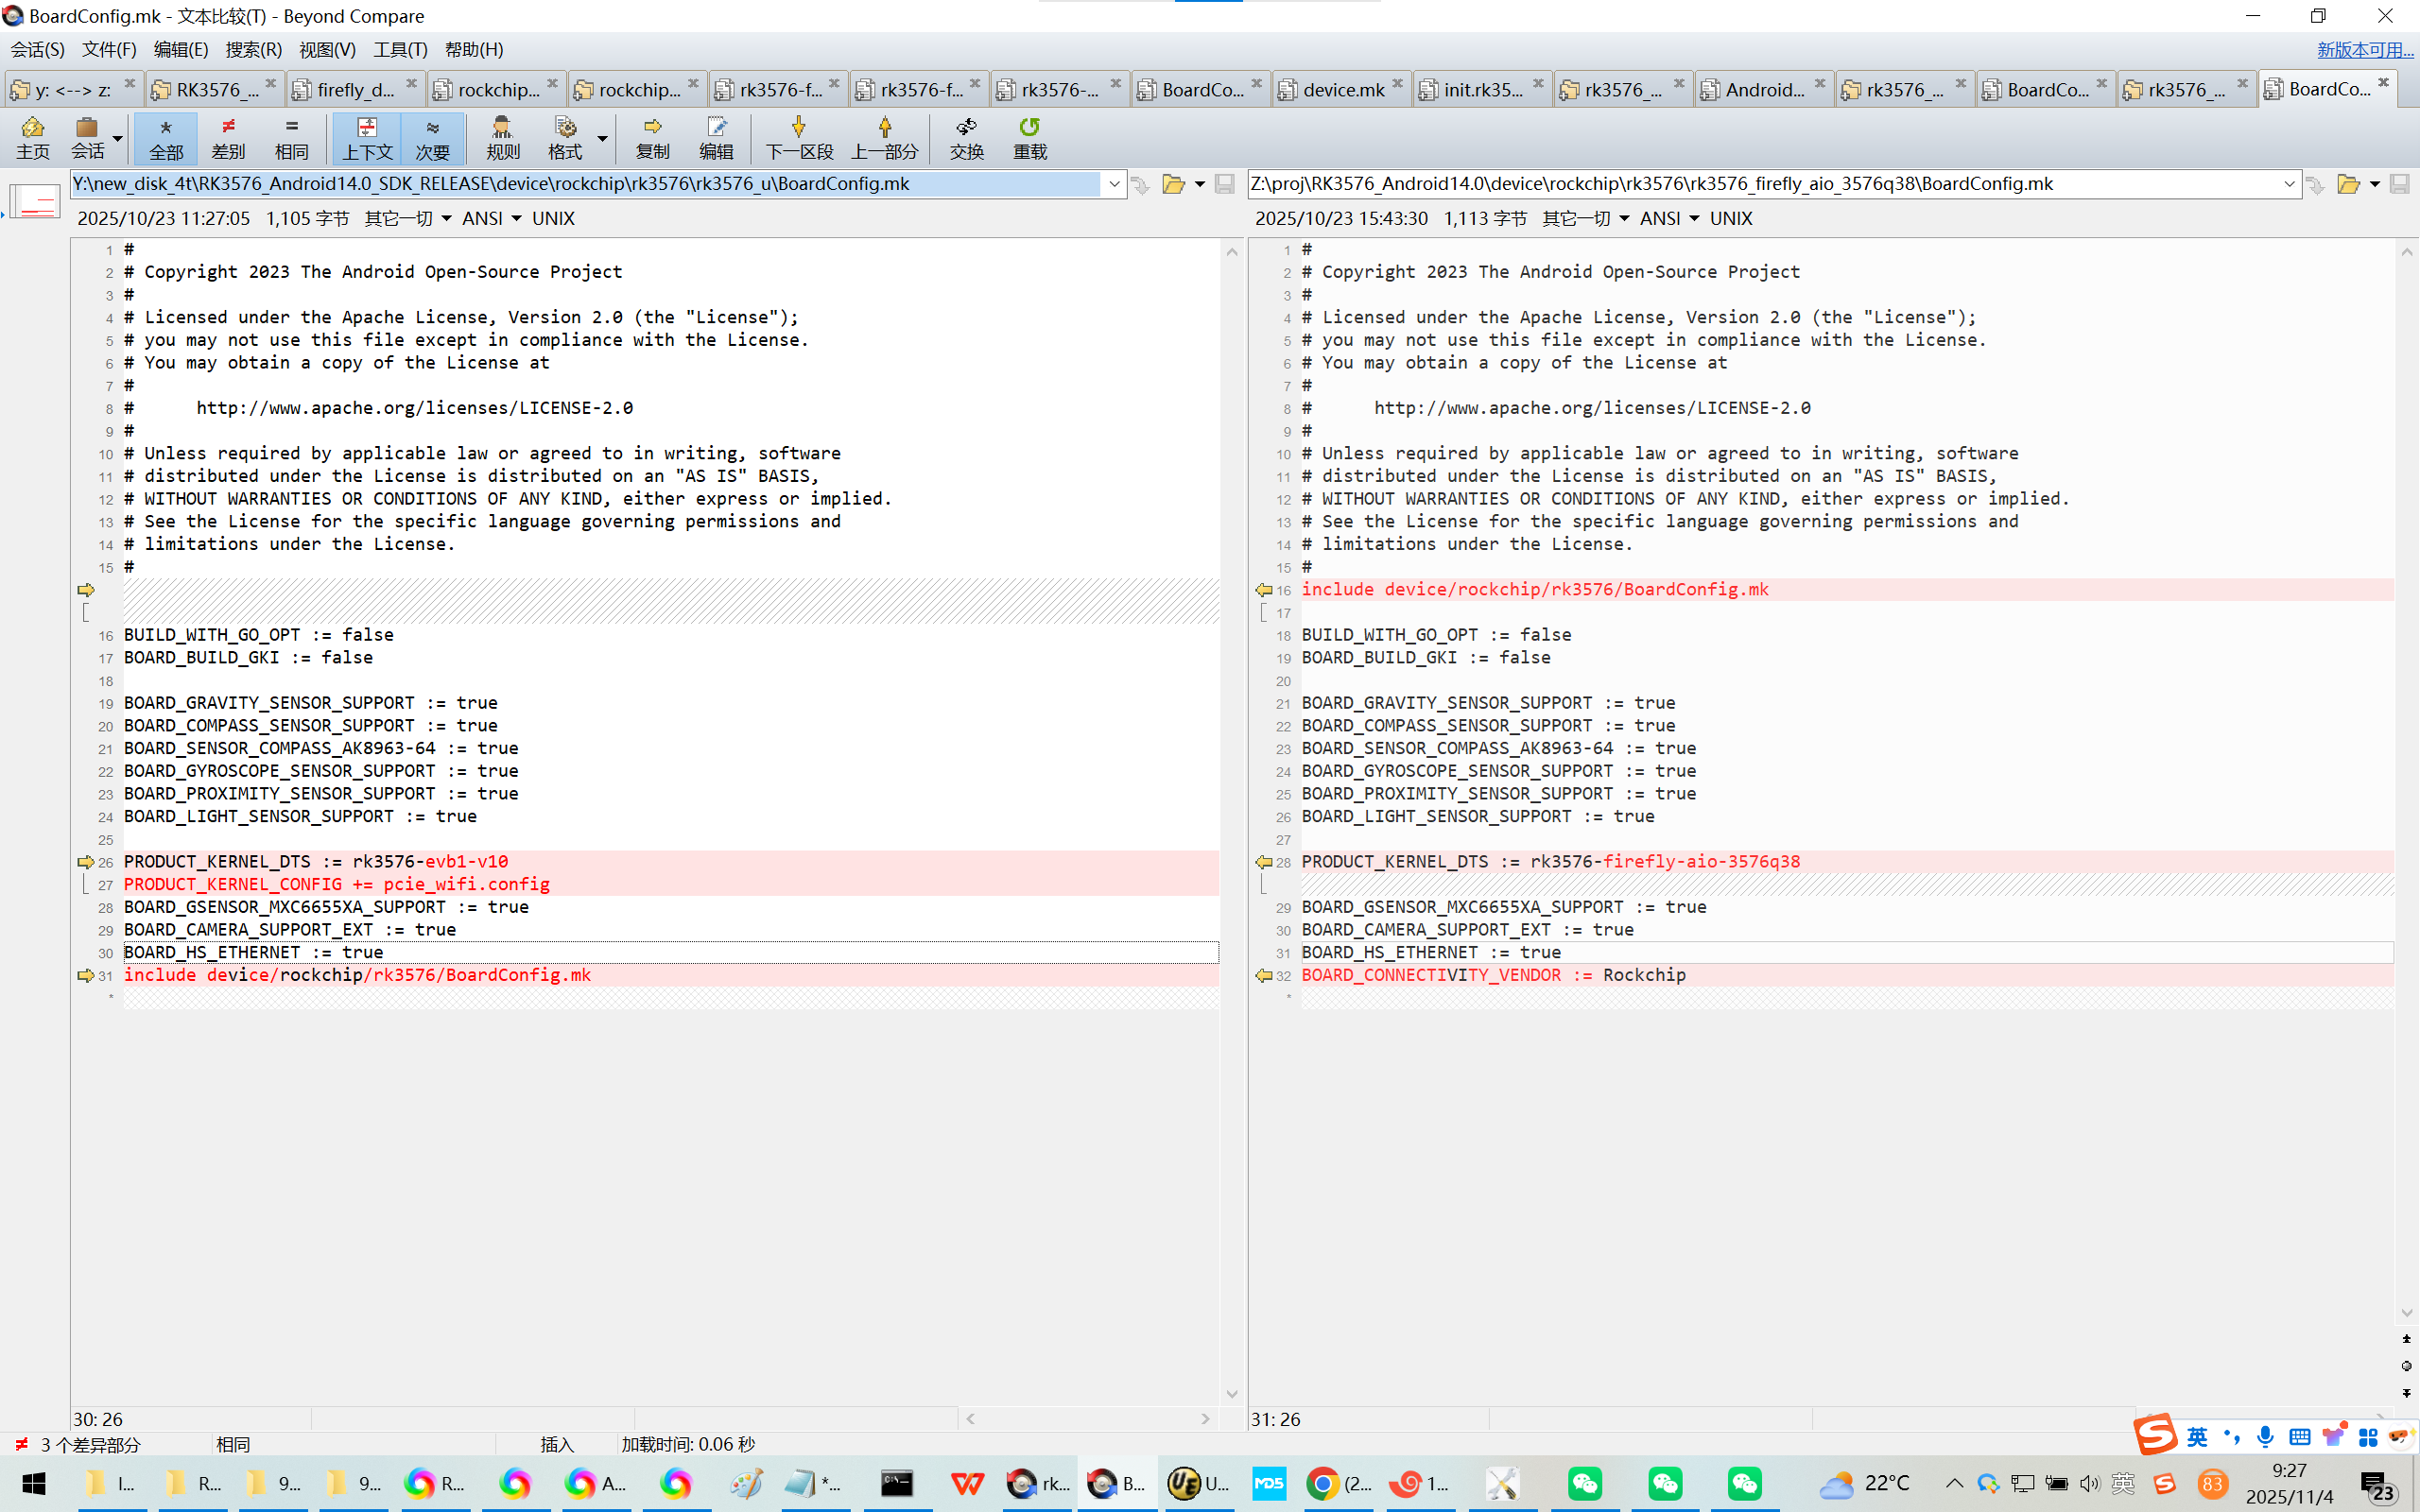Toggle Show Context (上下文) display
The width and height of the screenshot is (2420, 1512).
367,137
